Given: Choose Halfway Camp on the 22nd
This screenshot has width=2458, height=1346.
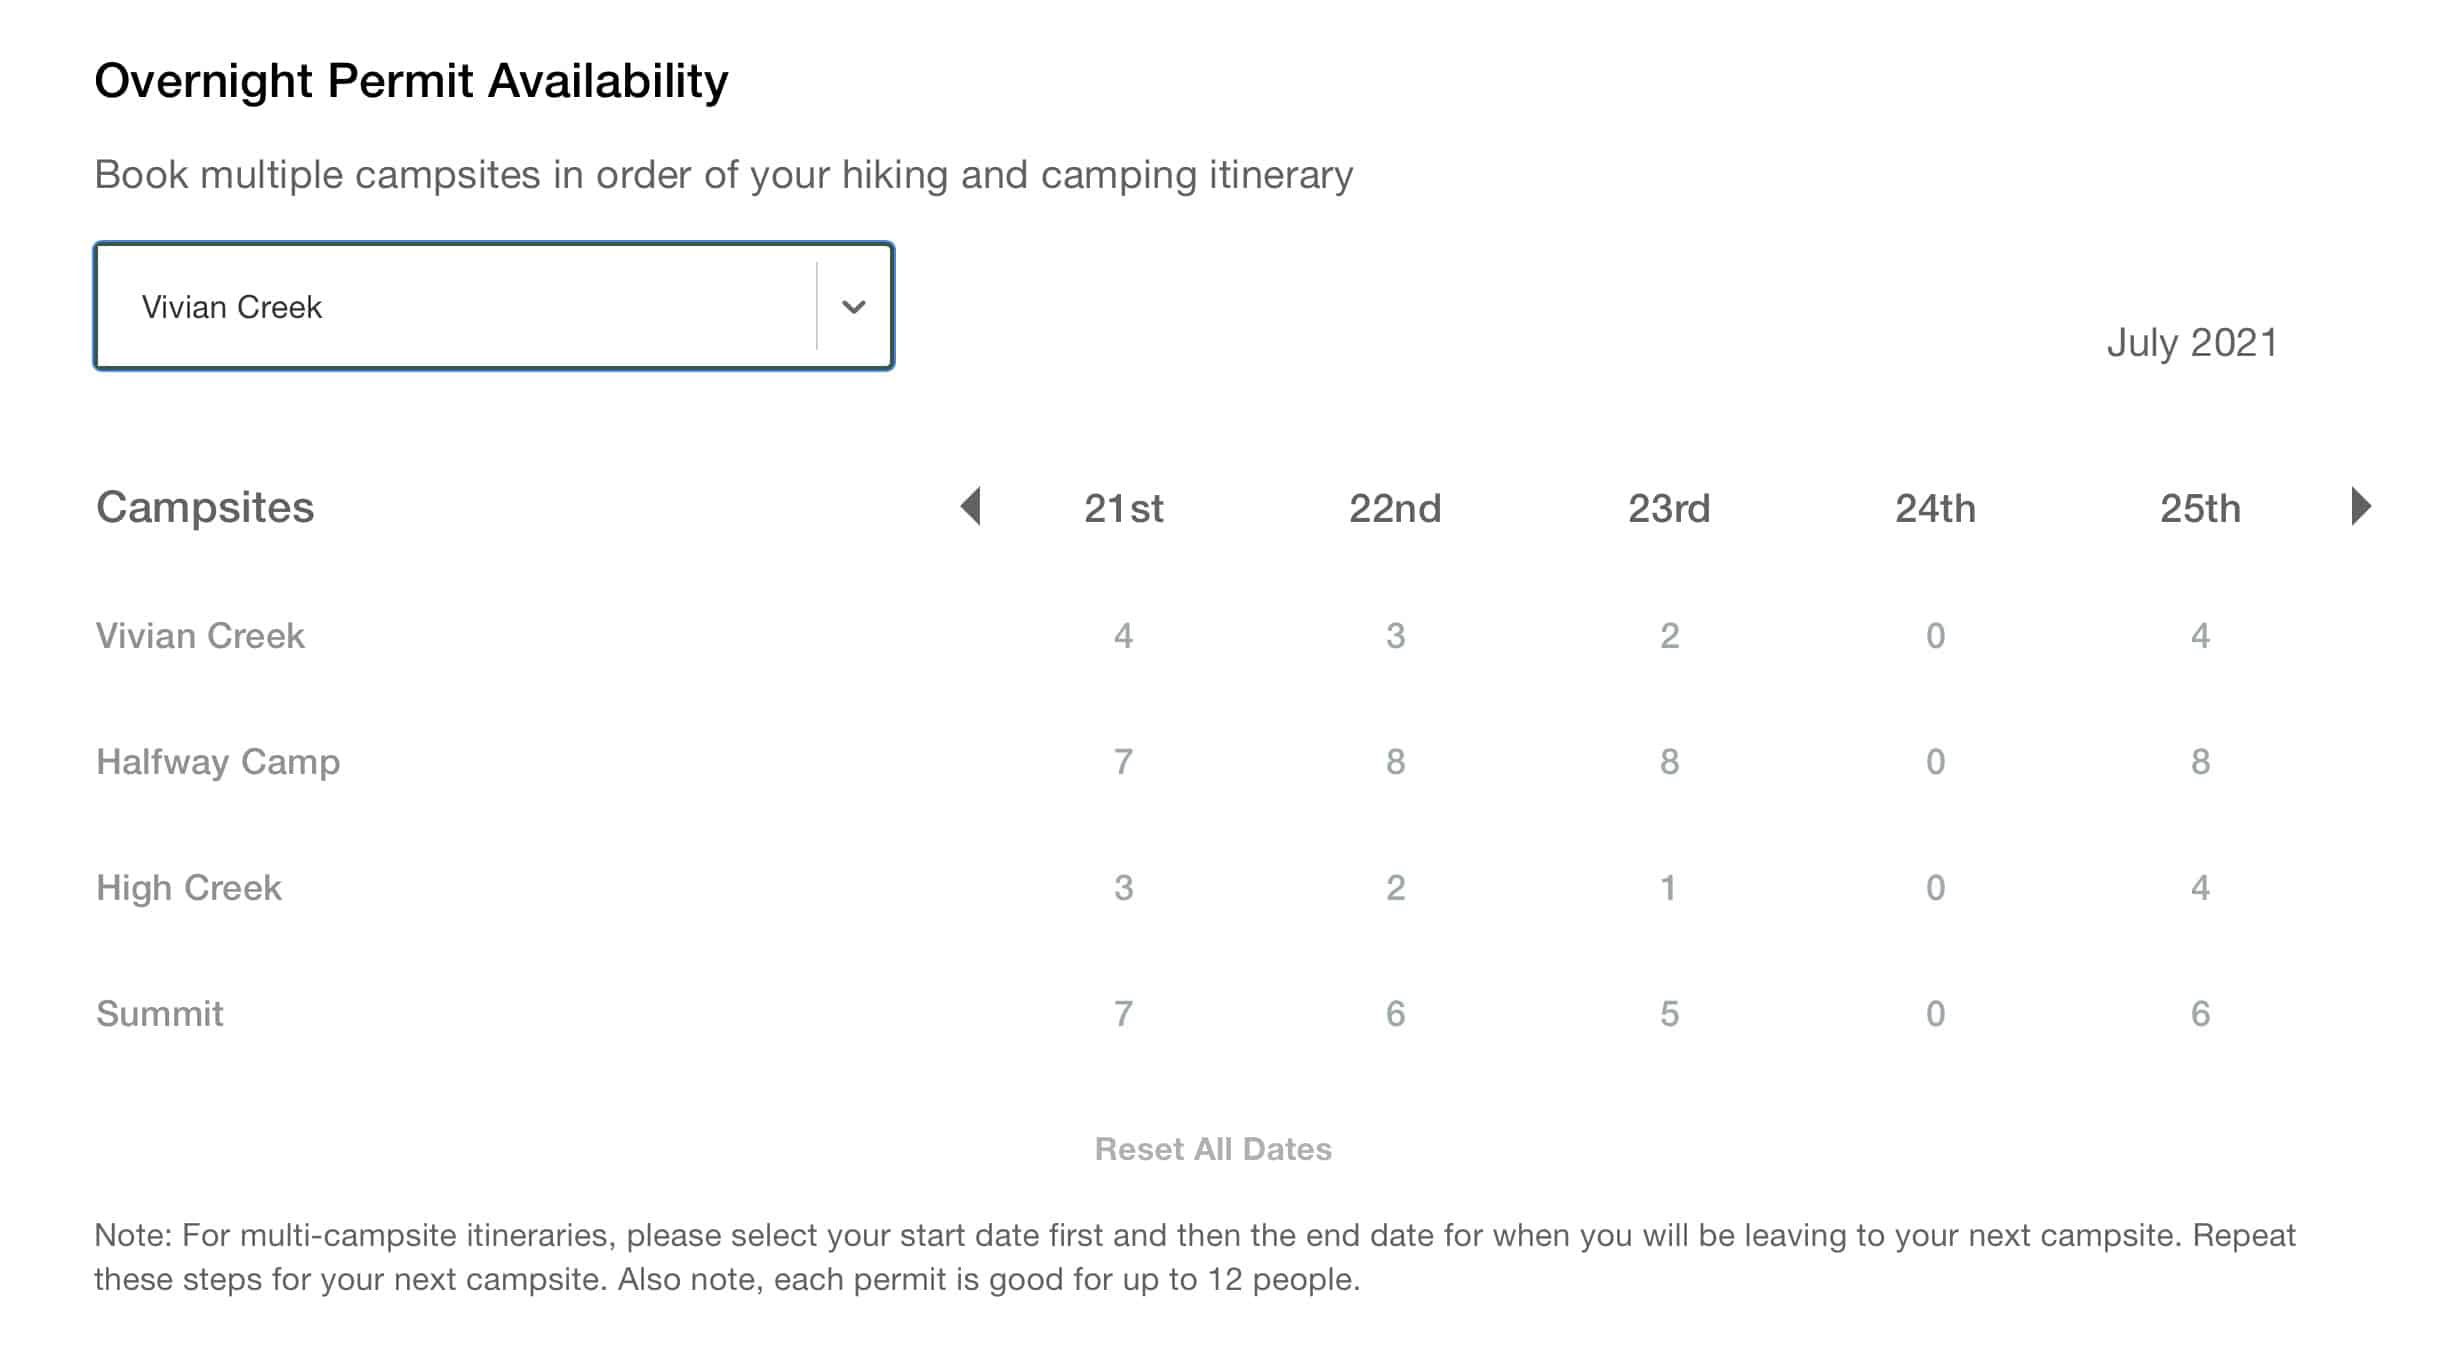Looking at the screenshot, I should pos(1395,762).
